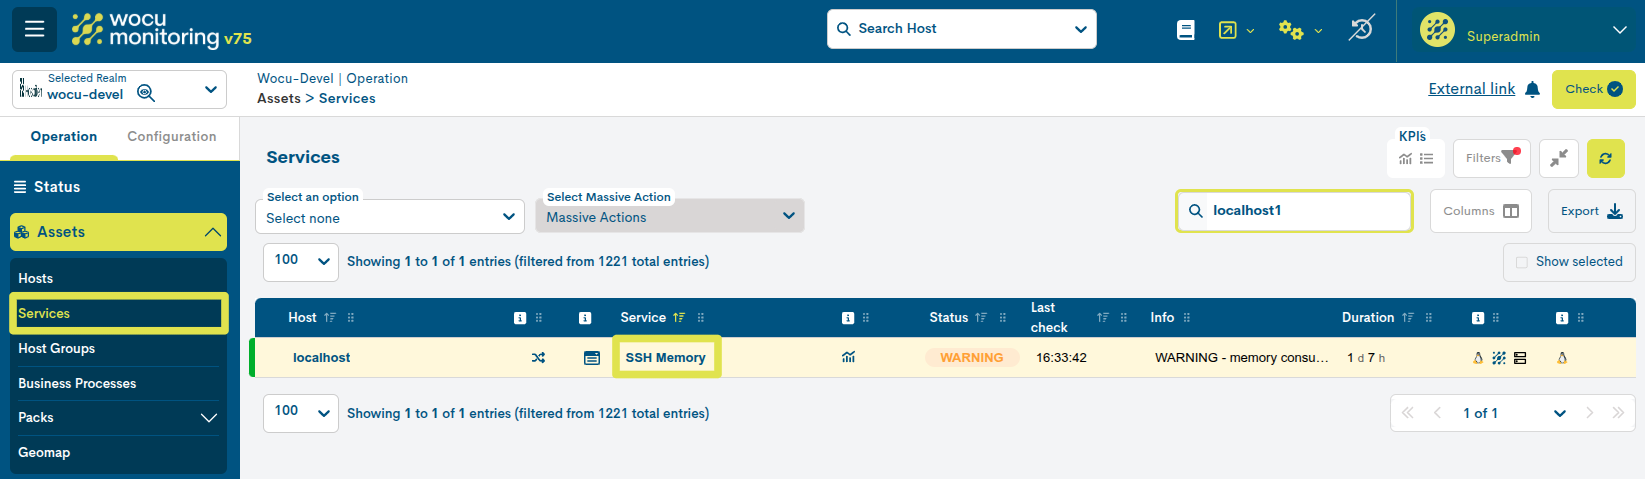1645x479 pixels.
Task: Expand the Superadmin user menu chevron
Action: [x=1620, y=30]
